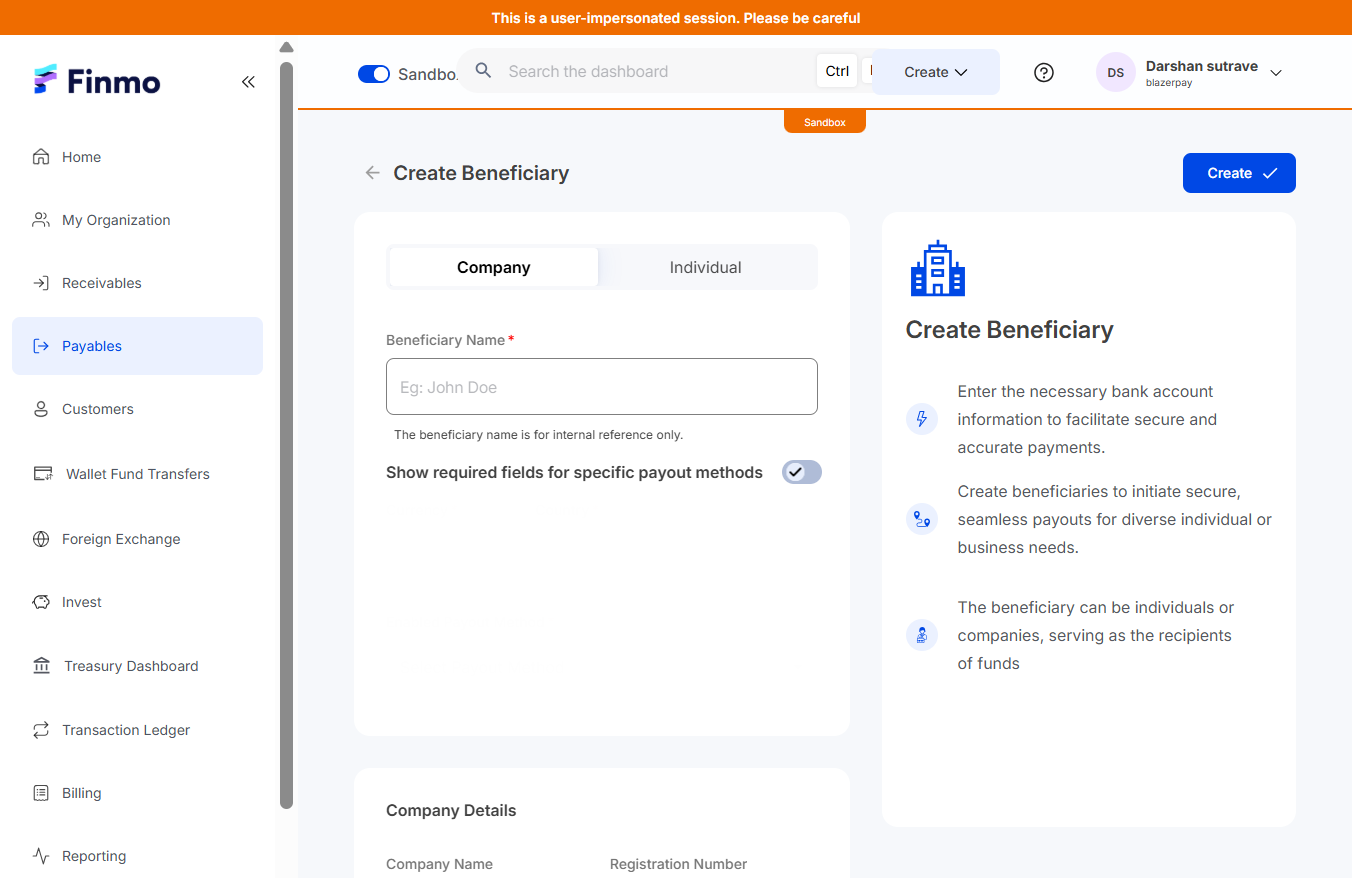Screen dimensions: 1352x878
Task: Click the Finmo logo
Action: (x=97, y=81)
